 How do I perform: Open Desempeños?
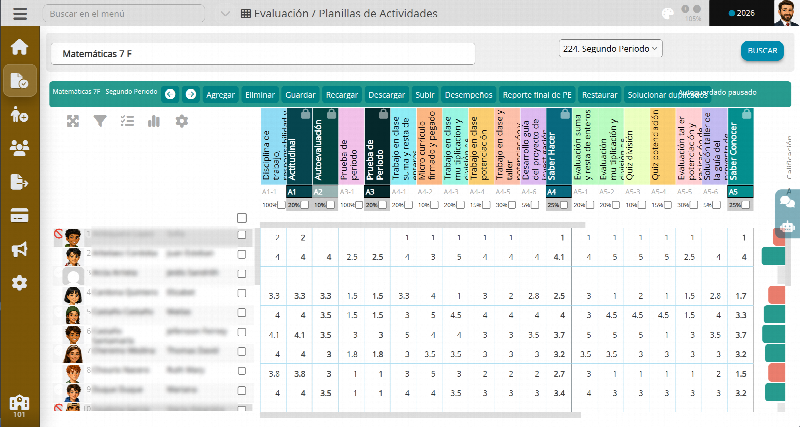(x=468, y=95)
